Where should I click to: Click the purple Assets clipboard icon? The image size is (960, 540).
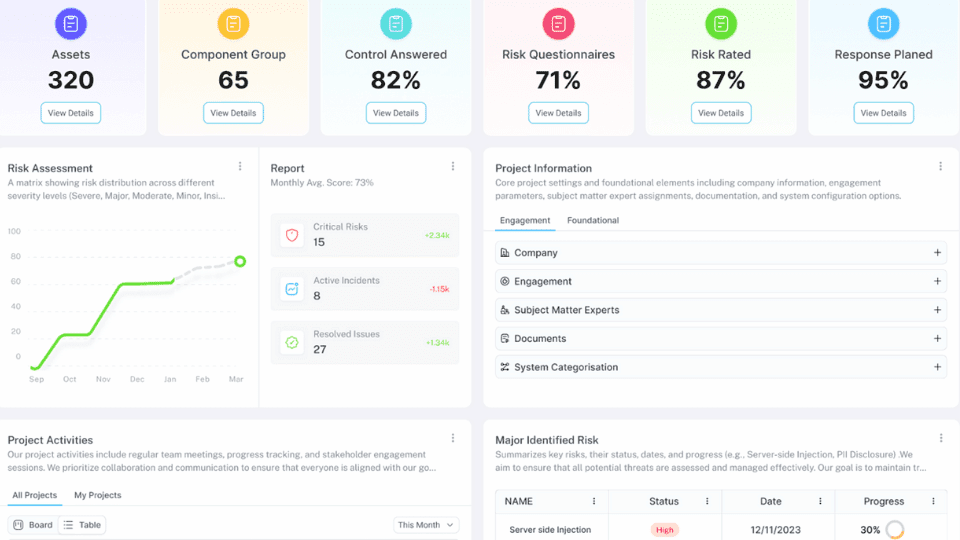pyautogui.click(x=70, y=24)
